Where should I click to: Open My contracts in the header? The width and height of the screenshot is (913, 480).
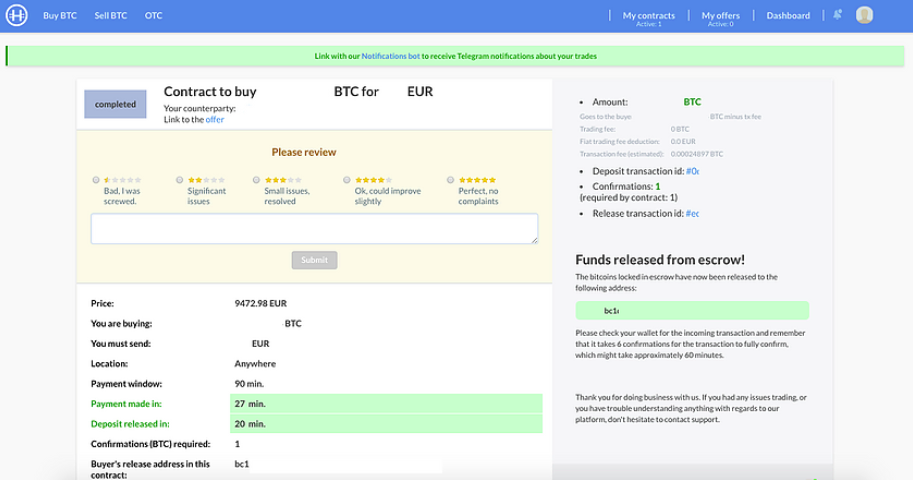(x=649, y=16)
